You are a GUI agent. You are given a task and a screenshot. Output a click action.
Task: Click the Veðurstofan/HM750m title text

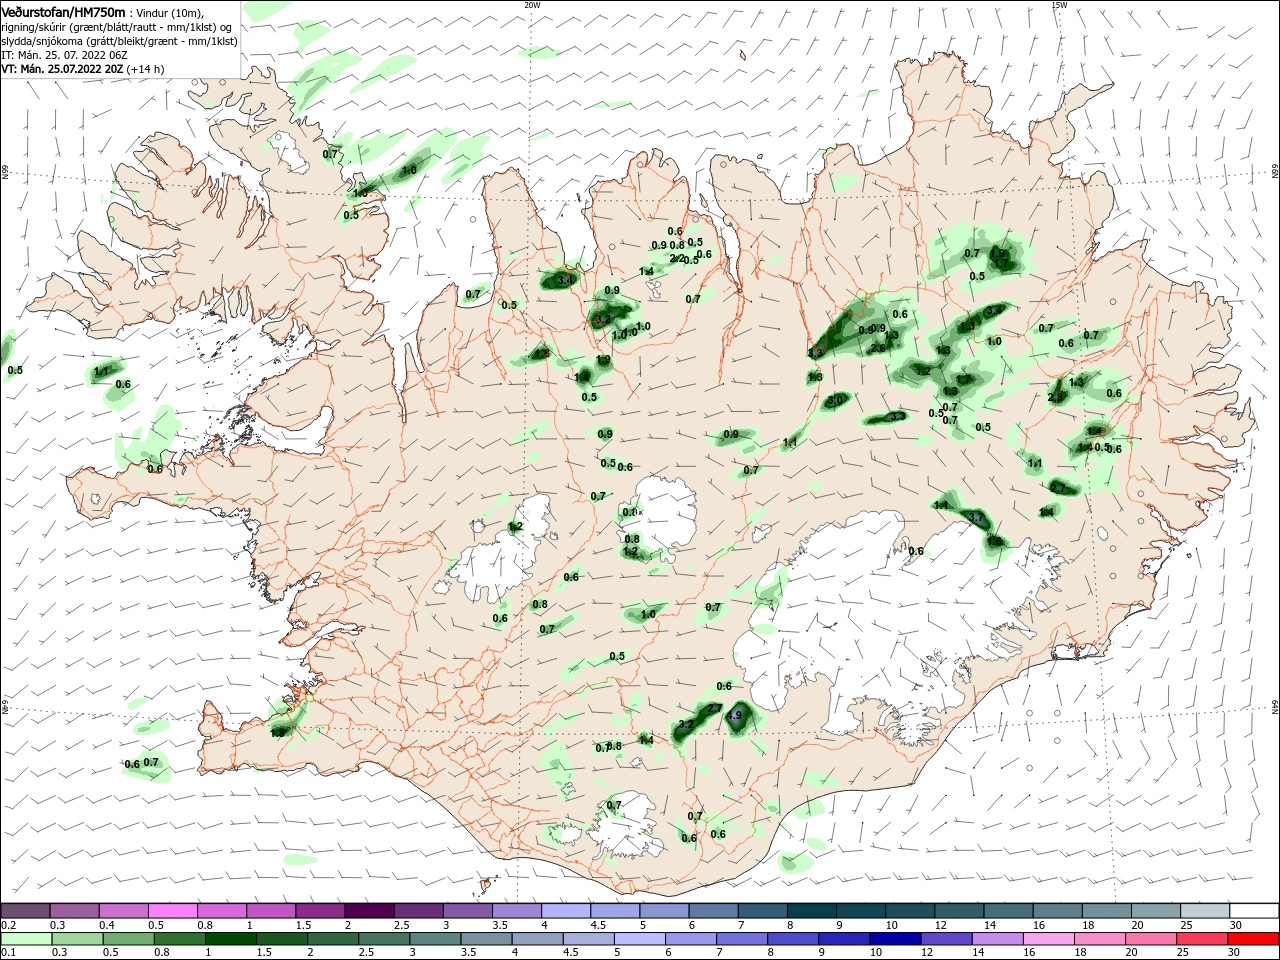(63, 12)
